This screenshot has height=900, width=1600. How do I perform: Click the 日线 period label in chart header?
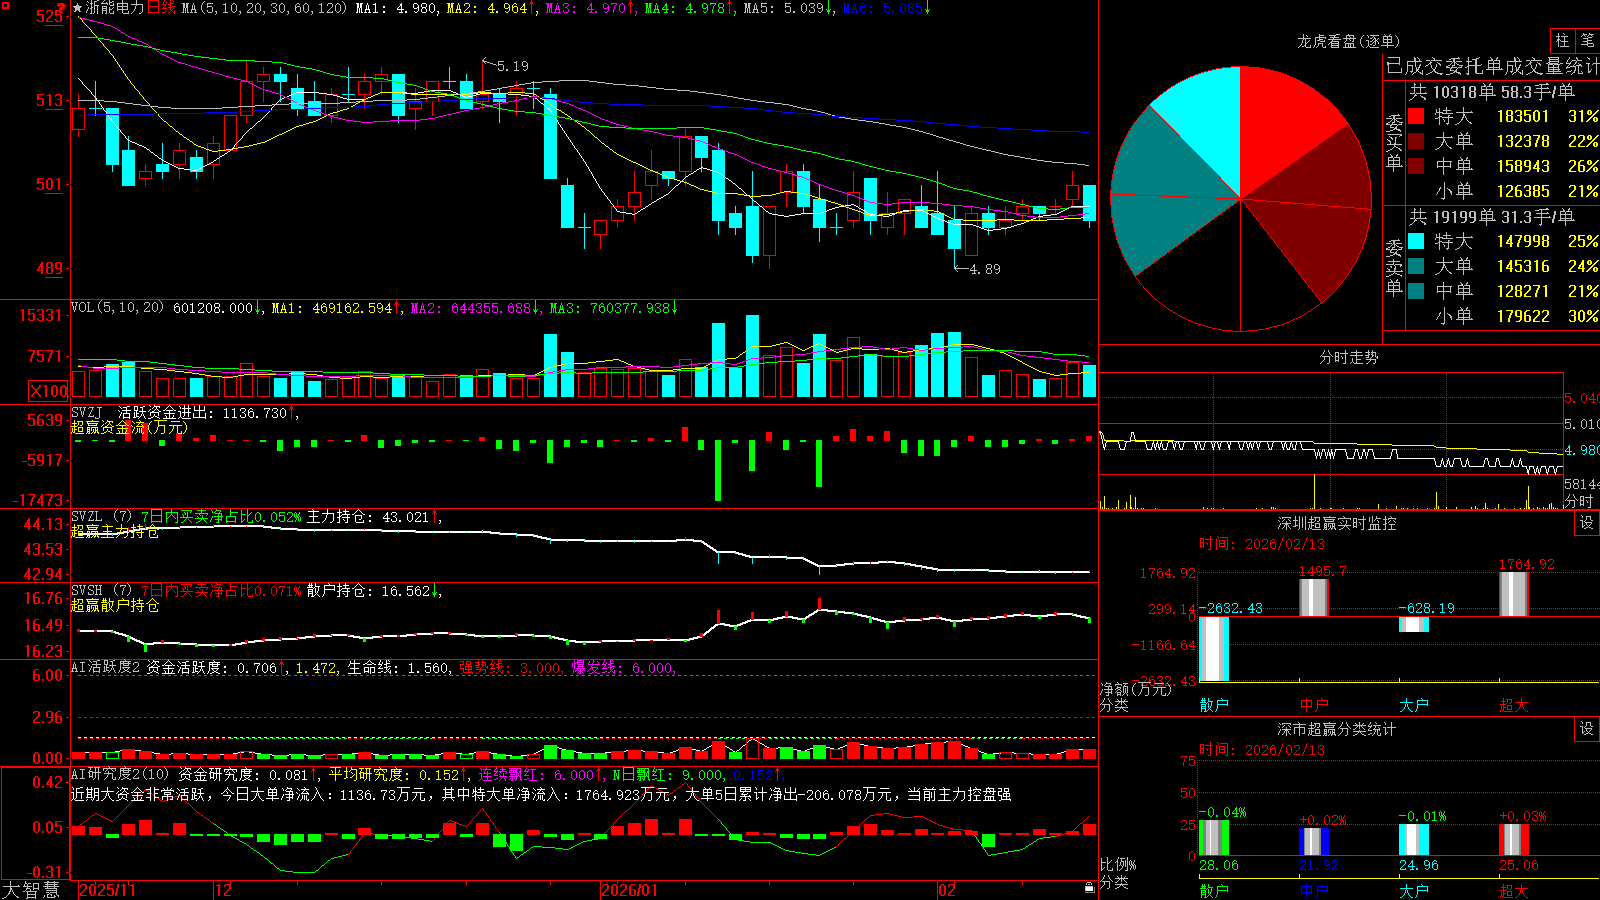point(161,8)
